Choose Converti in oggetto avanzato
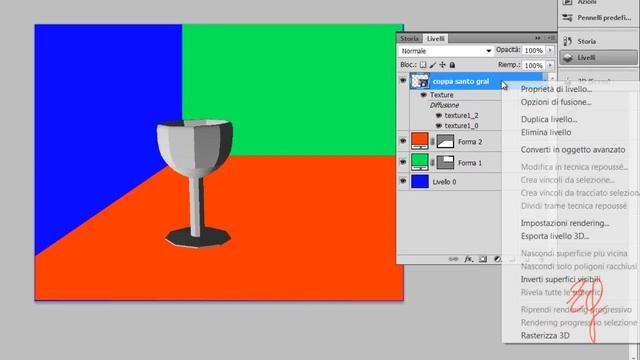 coord(573,149)
